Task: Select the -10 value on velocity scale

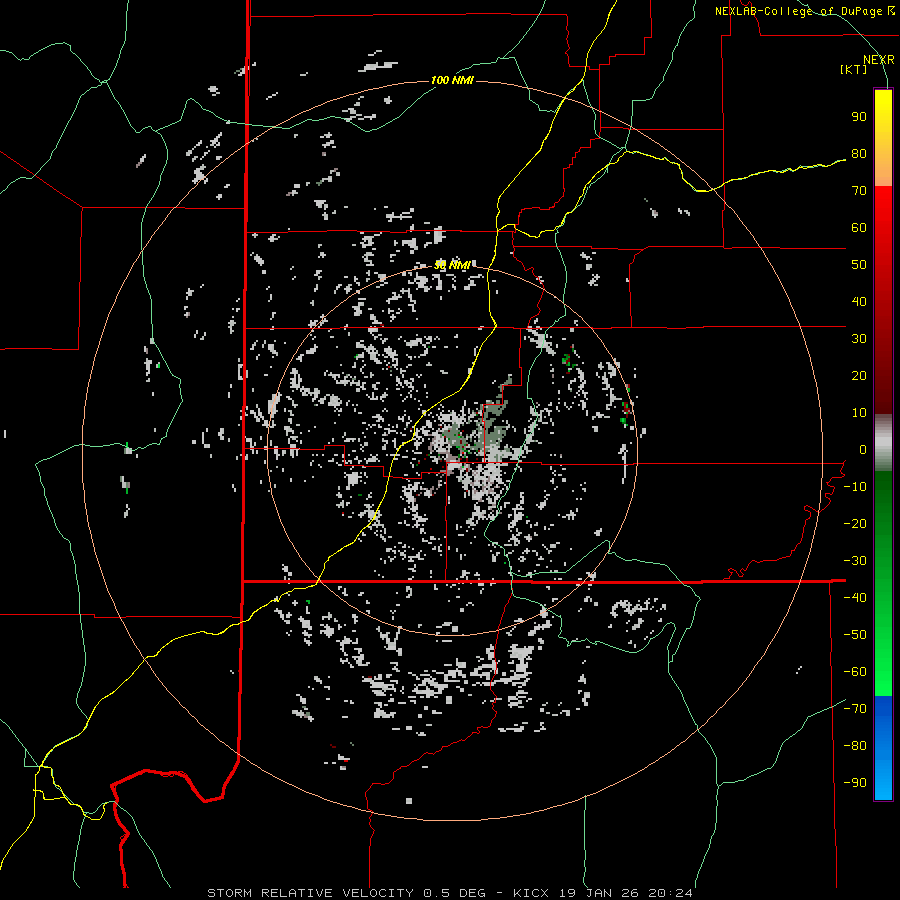Action: pyautogui.click(x=855, y=487)
